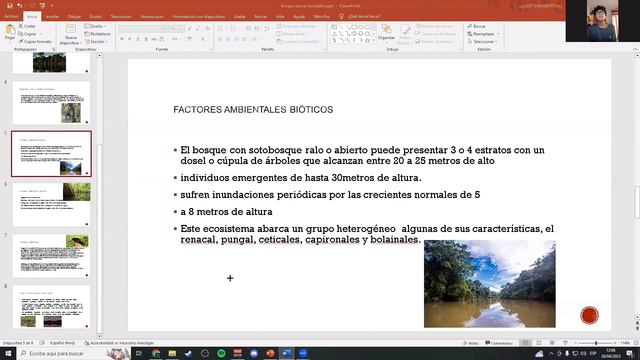The height and width of the screenshot is (360, 640).
Task: Open the Reemplazar dropdown
Action: 483,34
